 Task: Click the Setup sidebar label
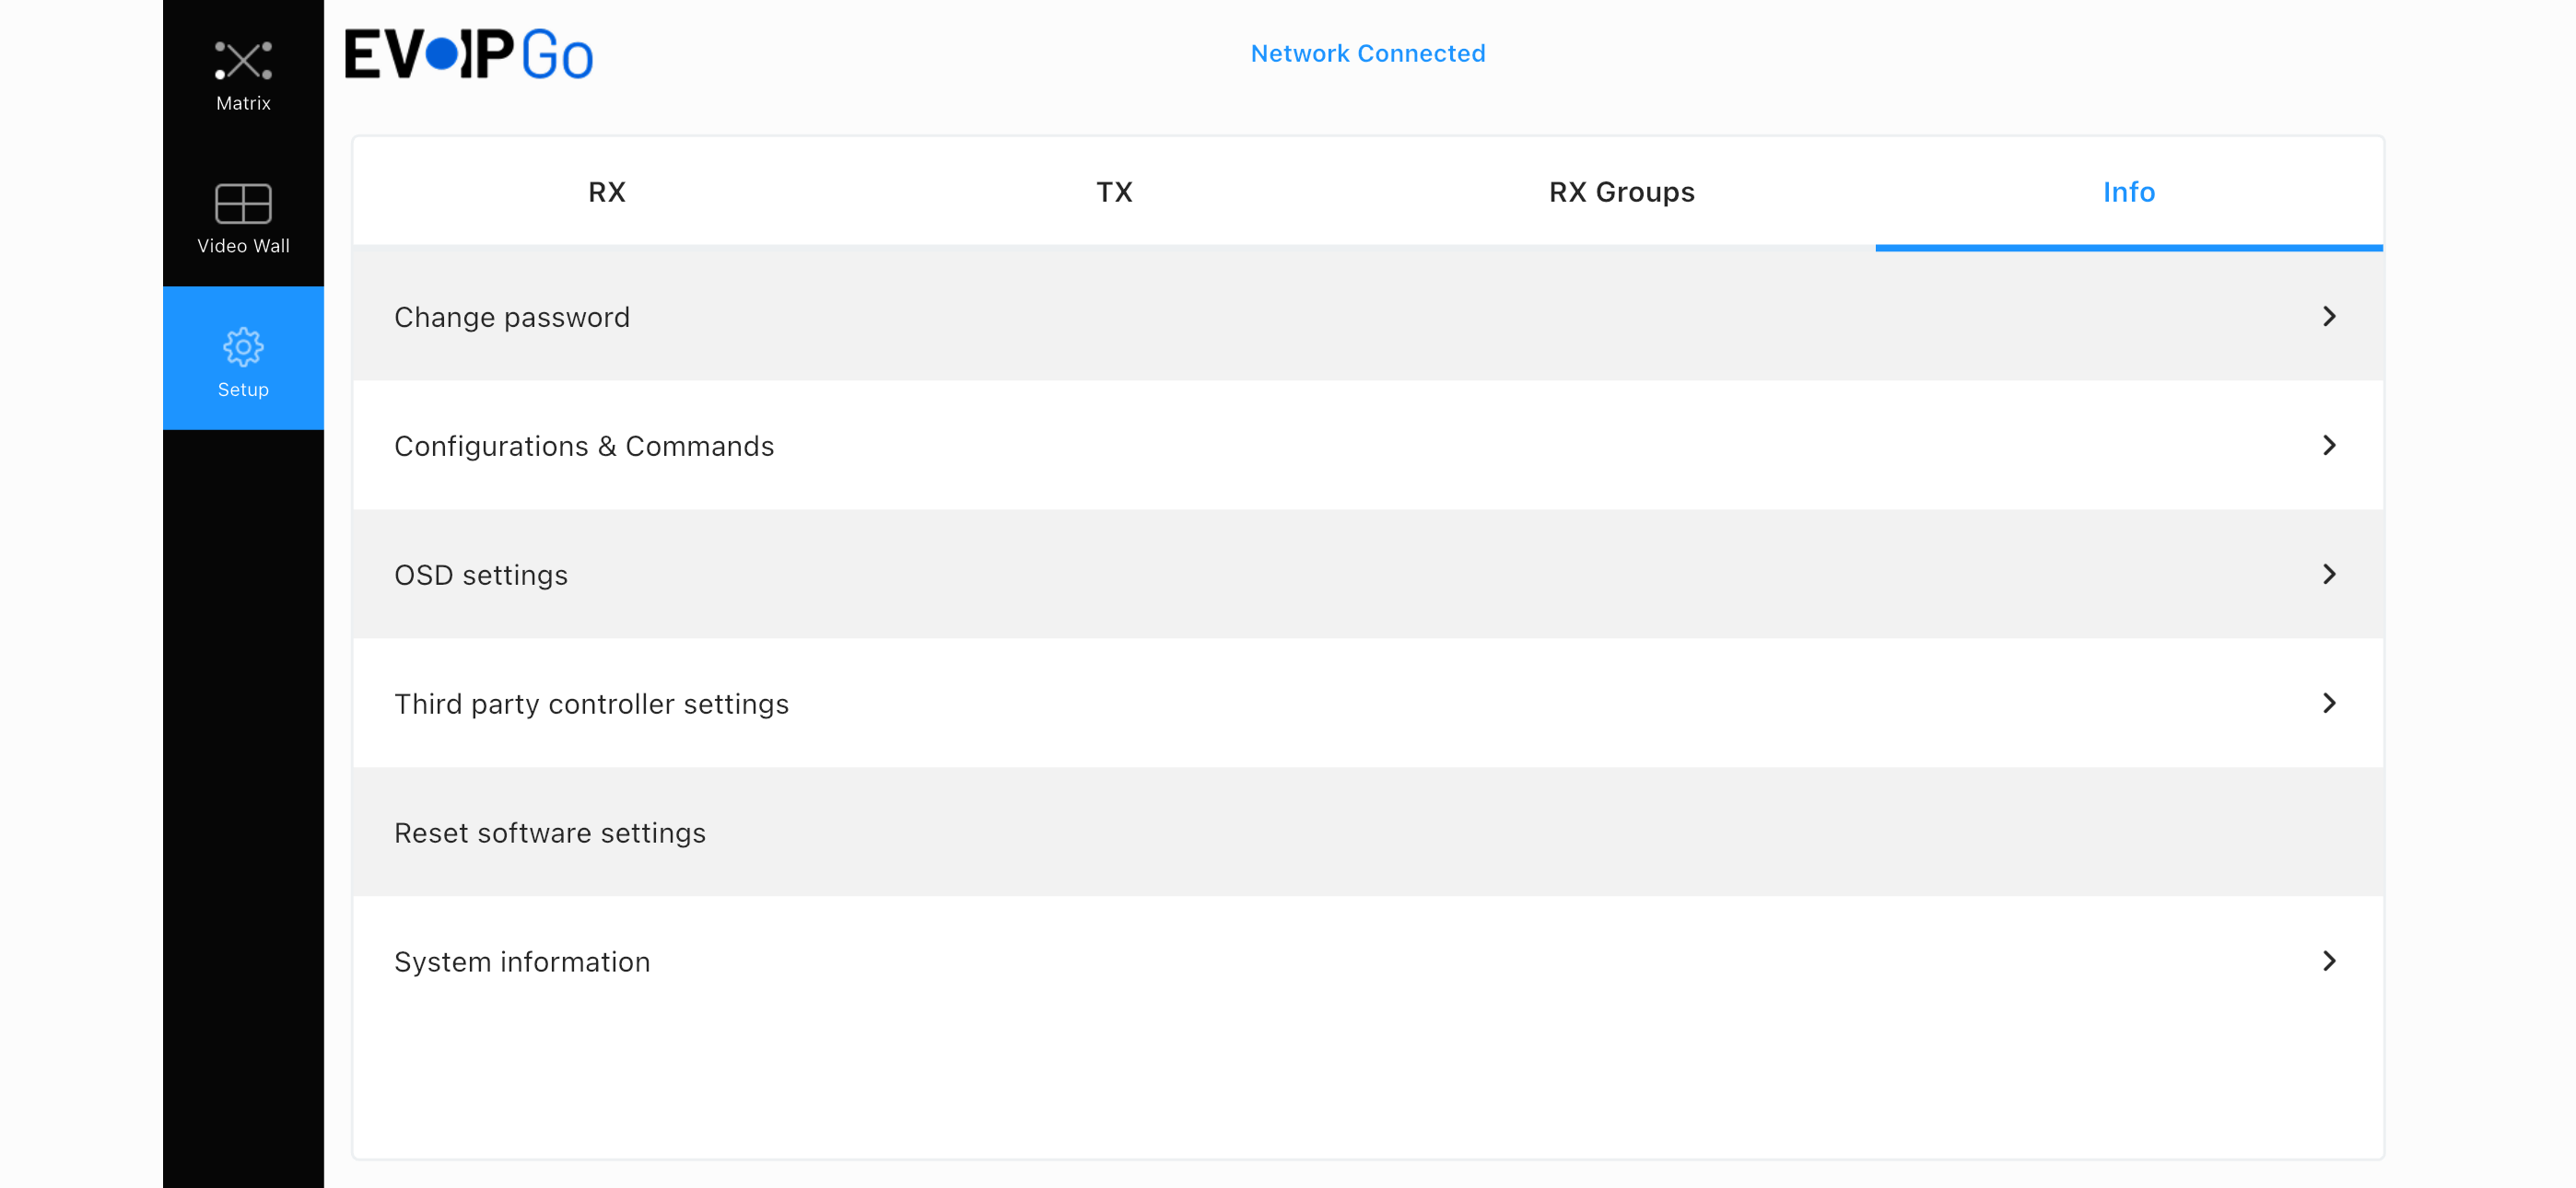(243, 390)
